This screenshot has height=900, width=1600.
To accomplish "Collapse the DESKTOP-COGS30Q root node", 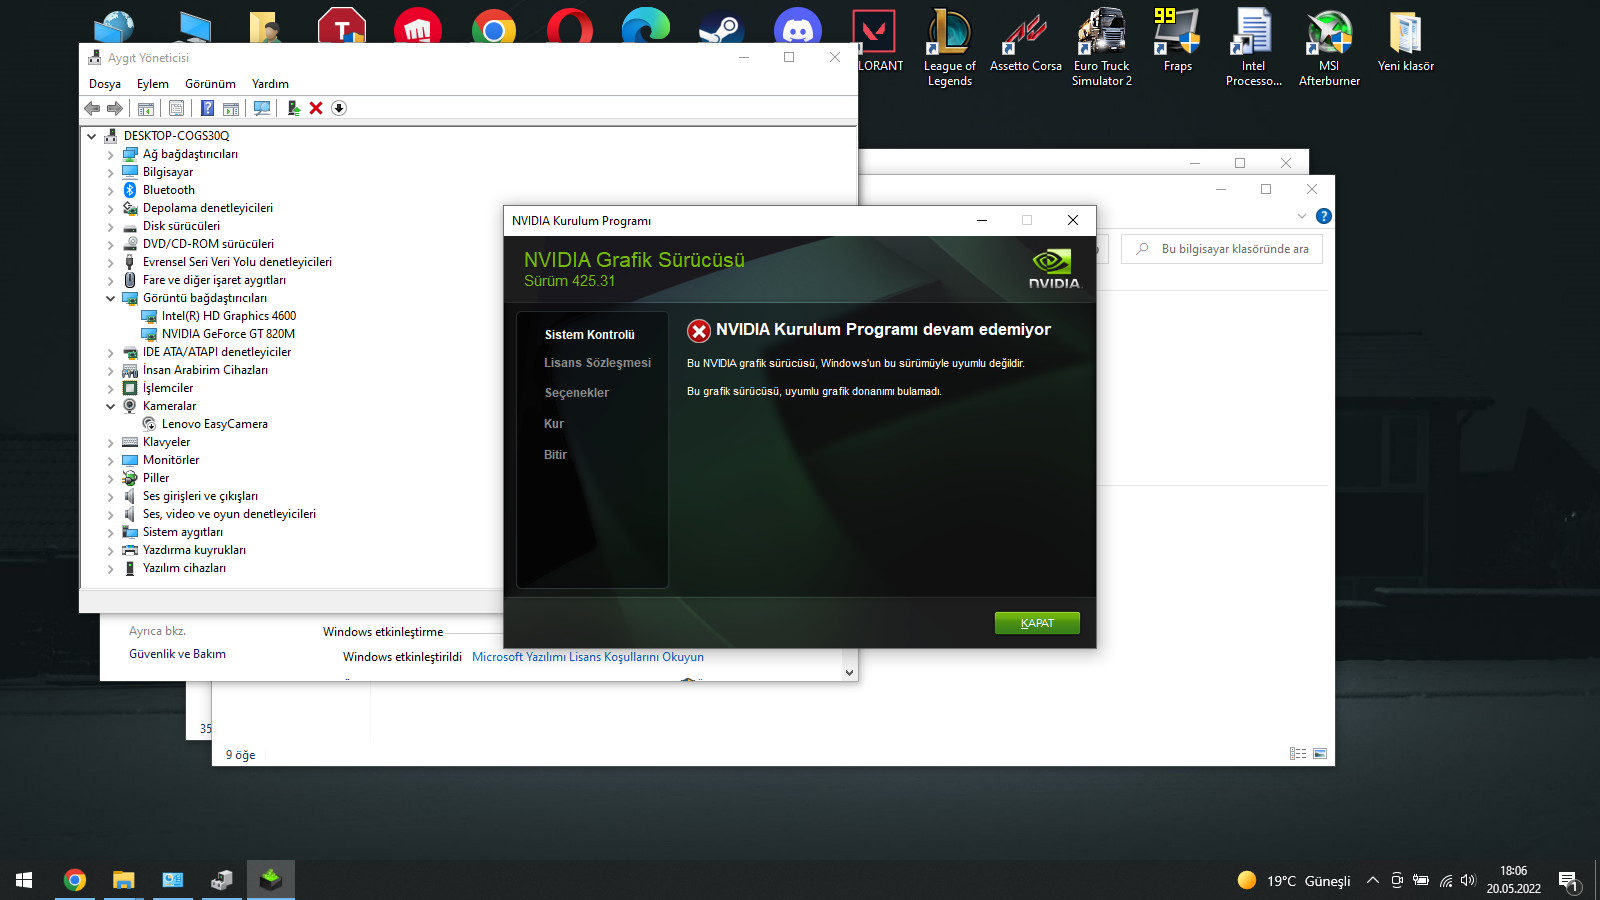I will (x=92, y=136).
